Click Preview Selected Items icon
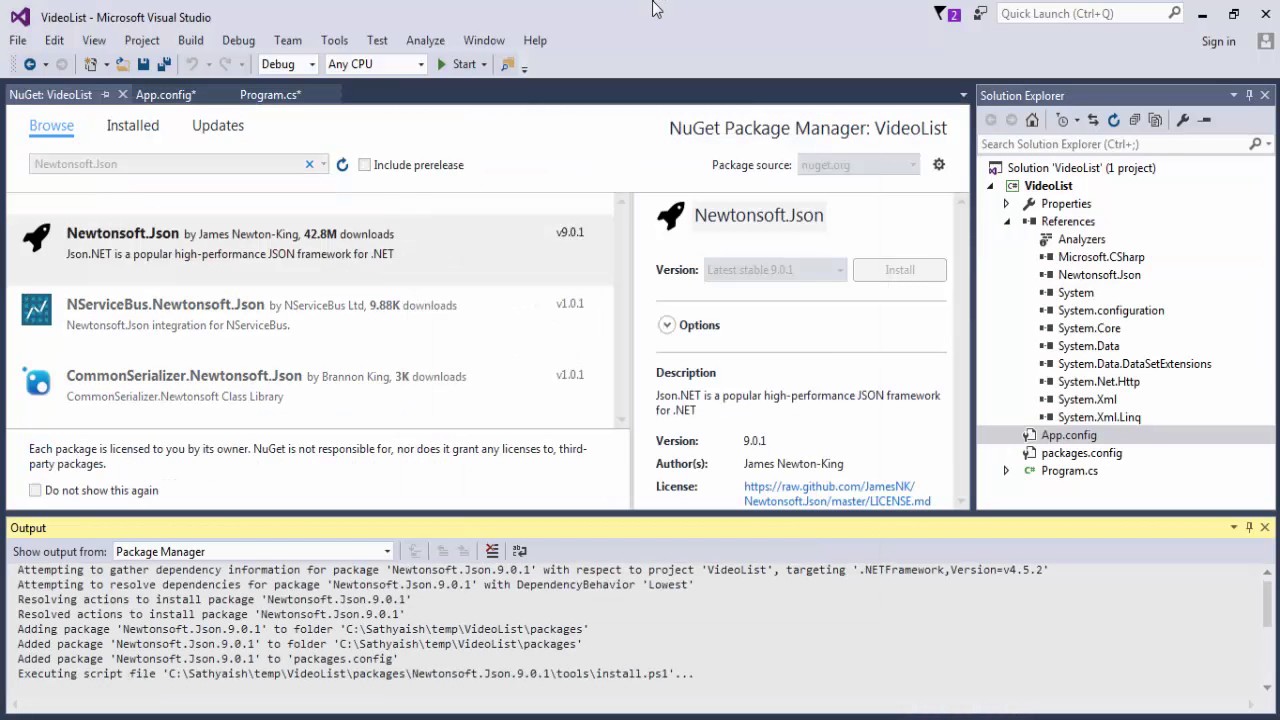 coord(1205,120)
